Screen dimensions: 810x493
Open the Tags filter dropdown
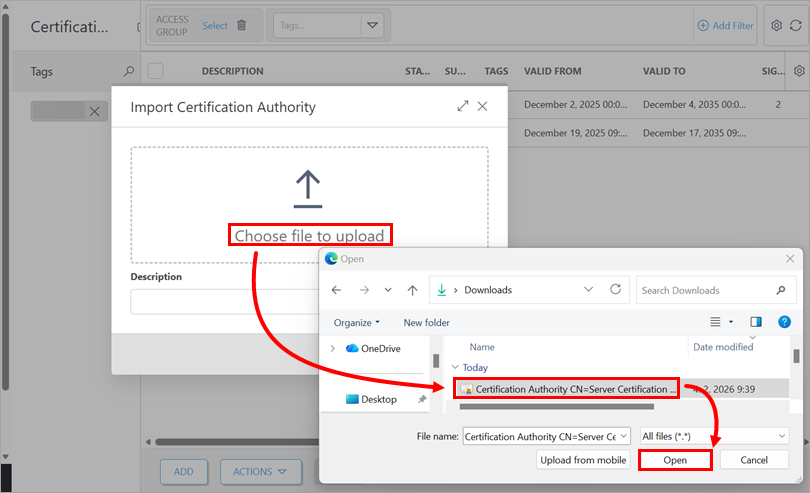(x=372, y=25)
